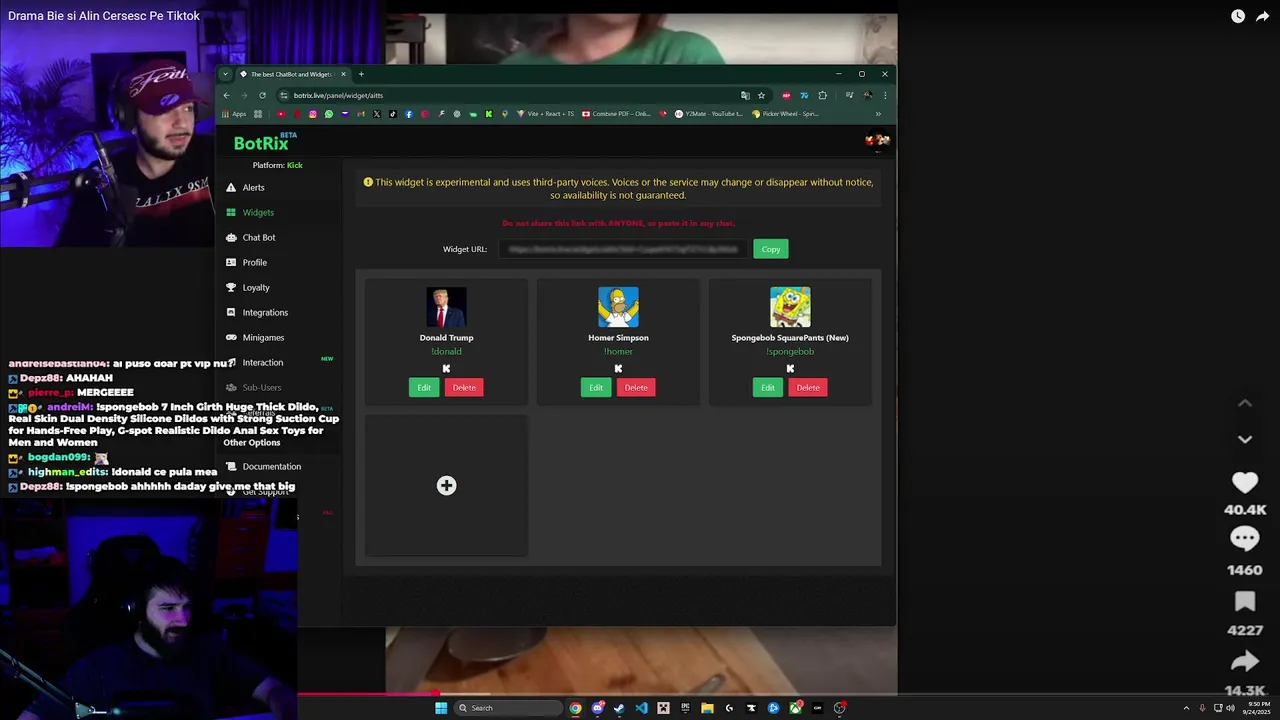
Task: Click the Homer Simpson thumbnail image
Action: [x=618, y=307]
